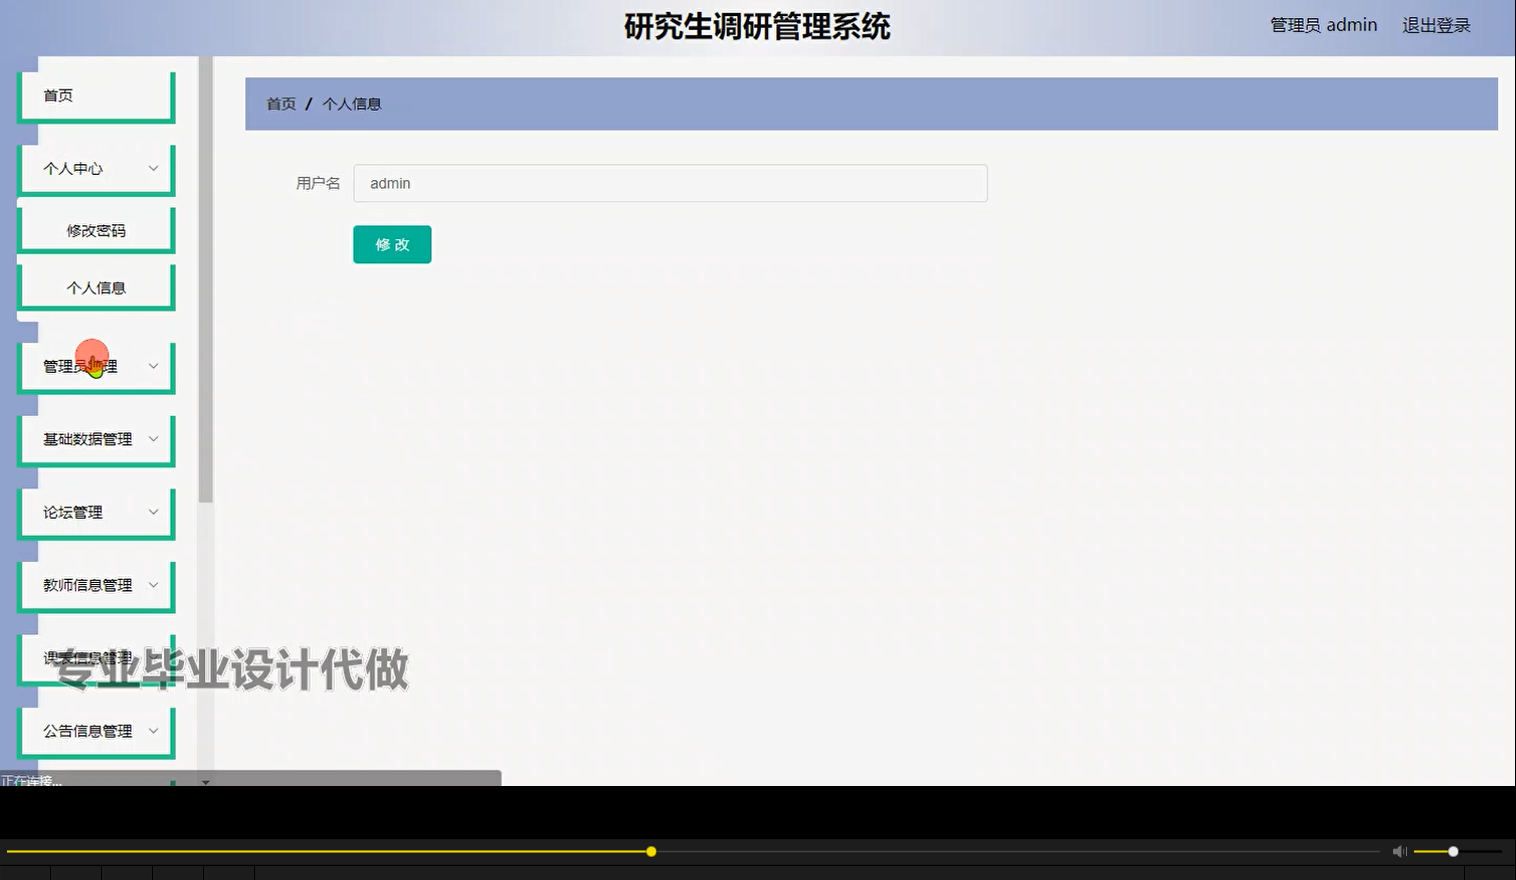This screenshot has height=880, width=1516.
Task: Expand the 公告信息管理 section
Action: [95, 731]
